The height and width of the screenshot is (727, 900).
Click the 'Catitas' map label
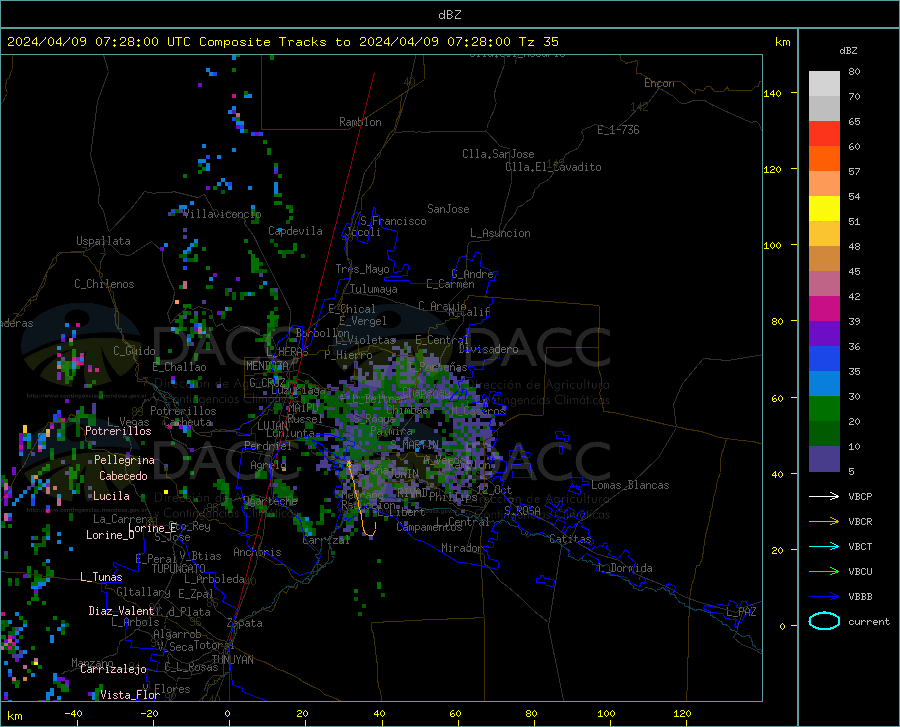571,539
